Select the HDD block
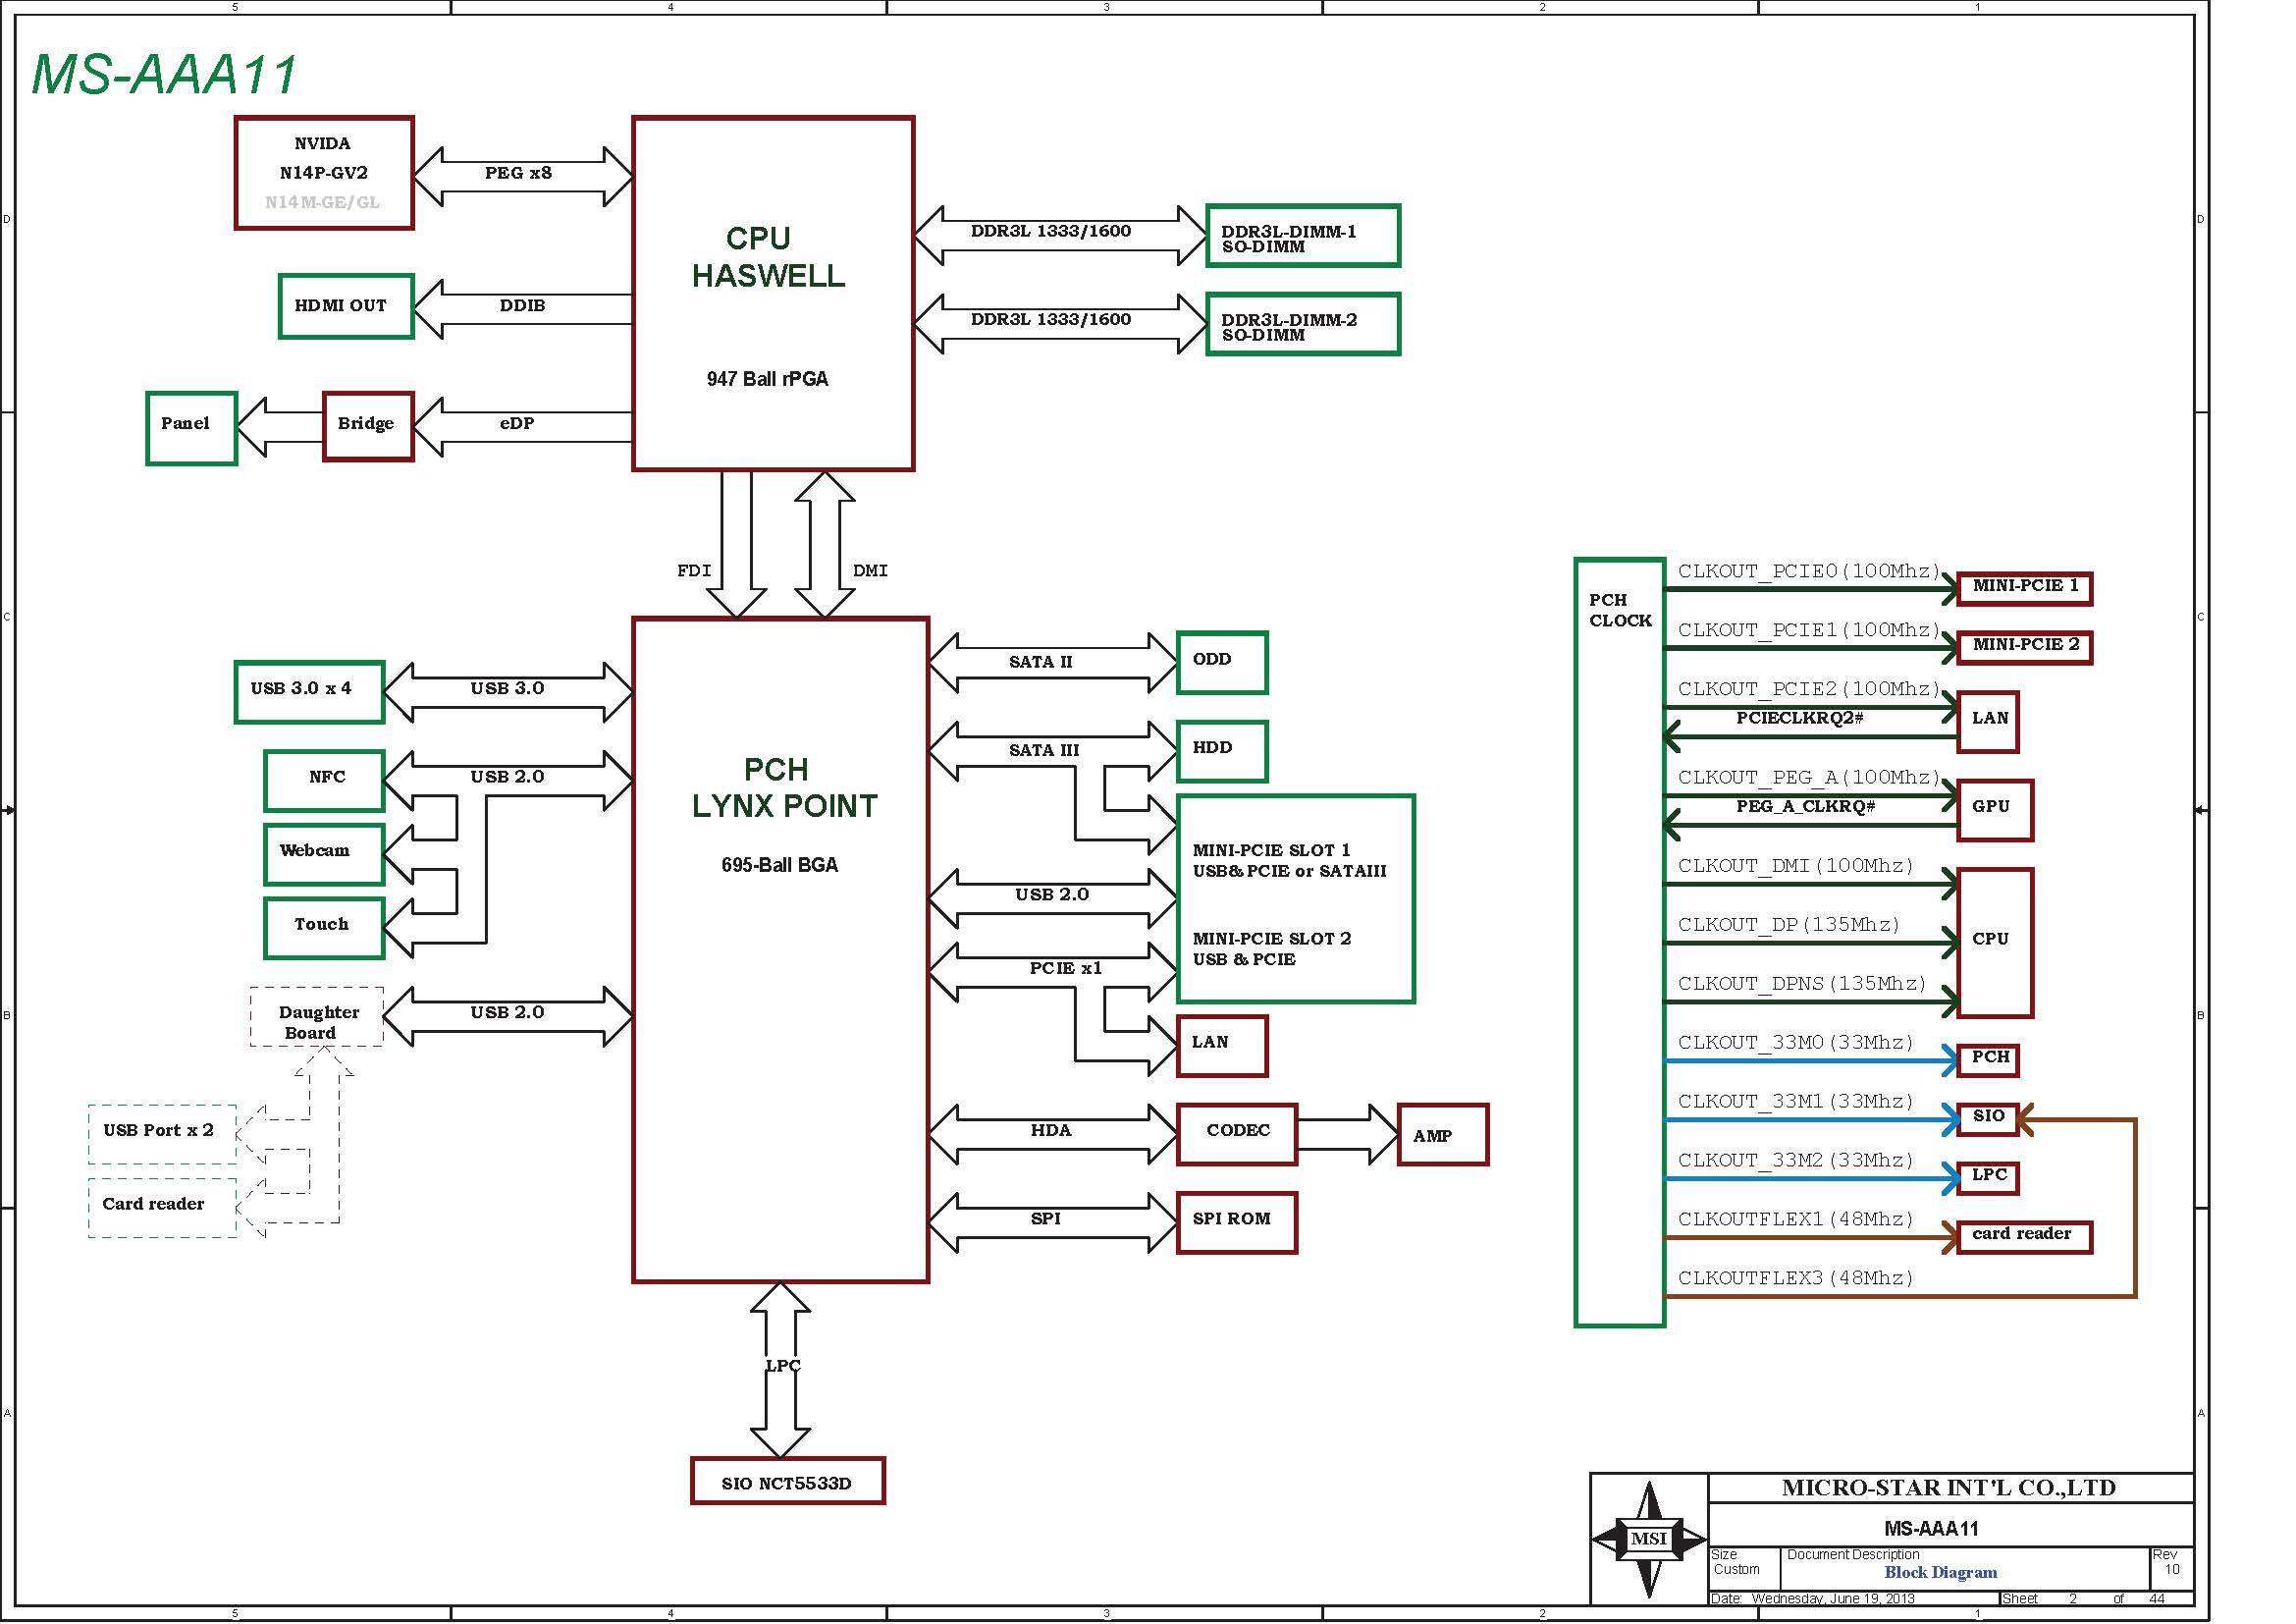 click(x=1222, y=751)
